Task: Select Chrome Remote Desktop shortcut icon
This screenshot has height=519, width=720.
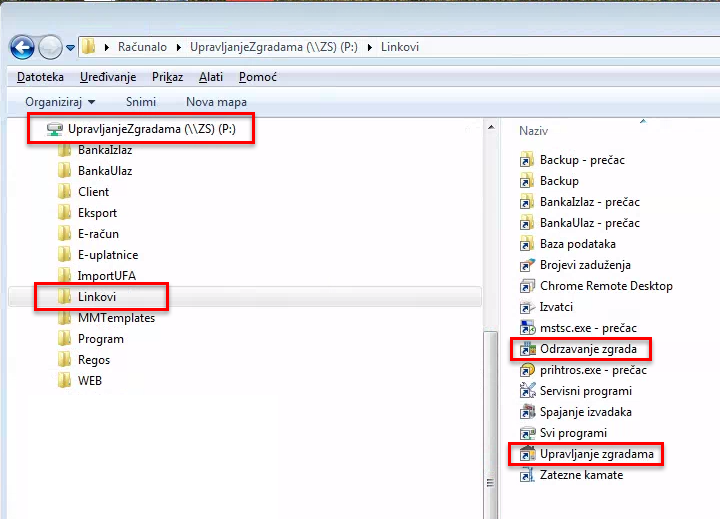Action: 527,286
